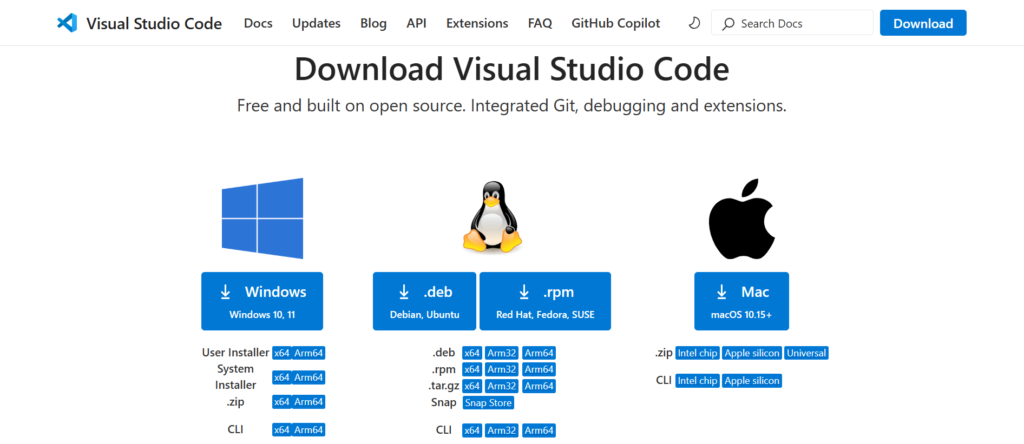Click the Visual Studio Code logo icon
1024x444 pixels.
67,24
